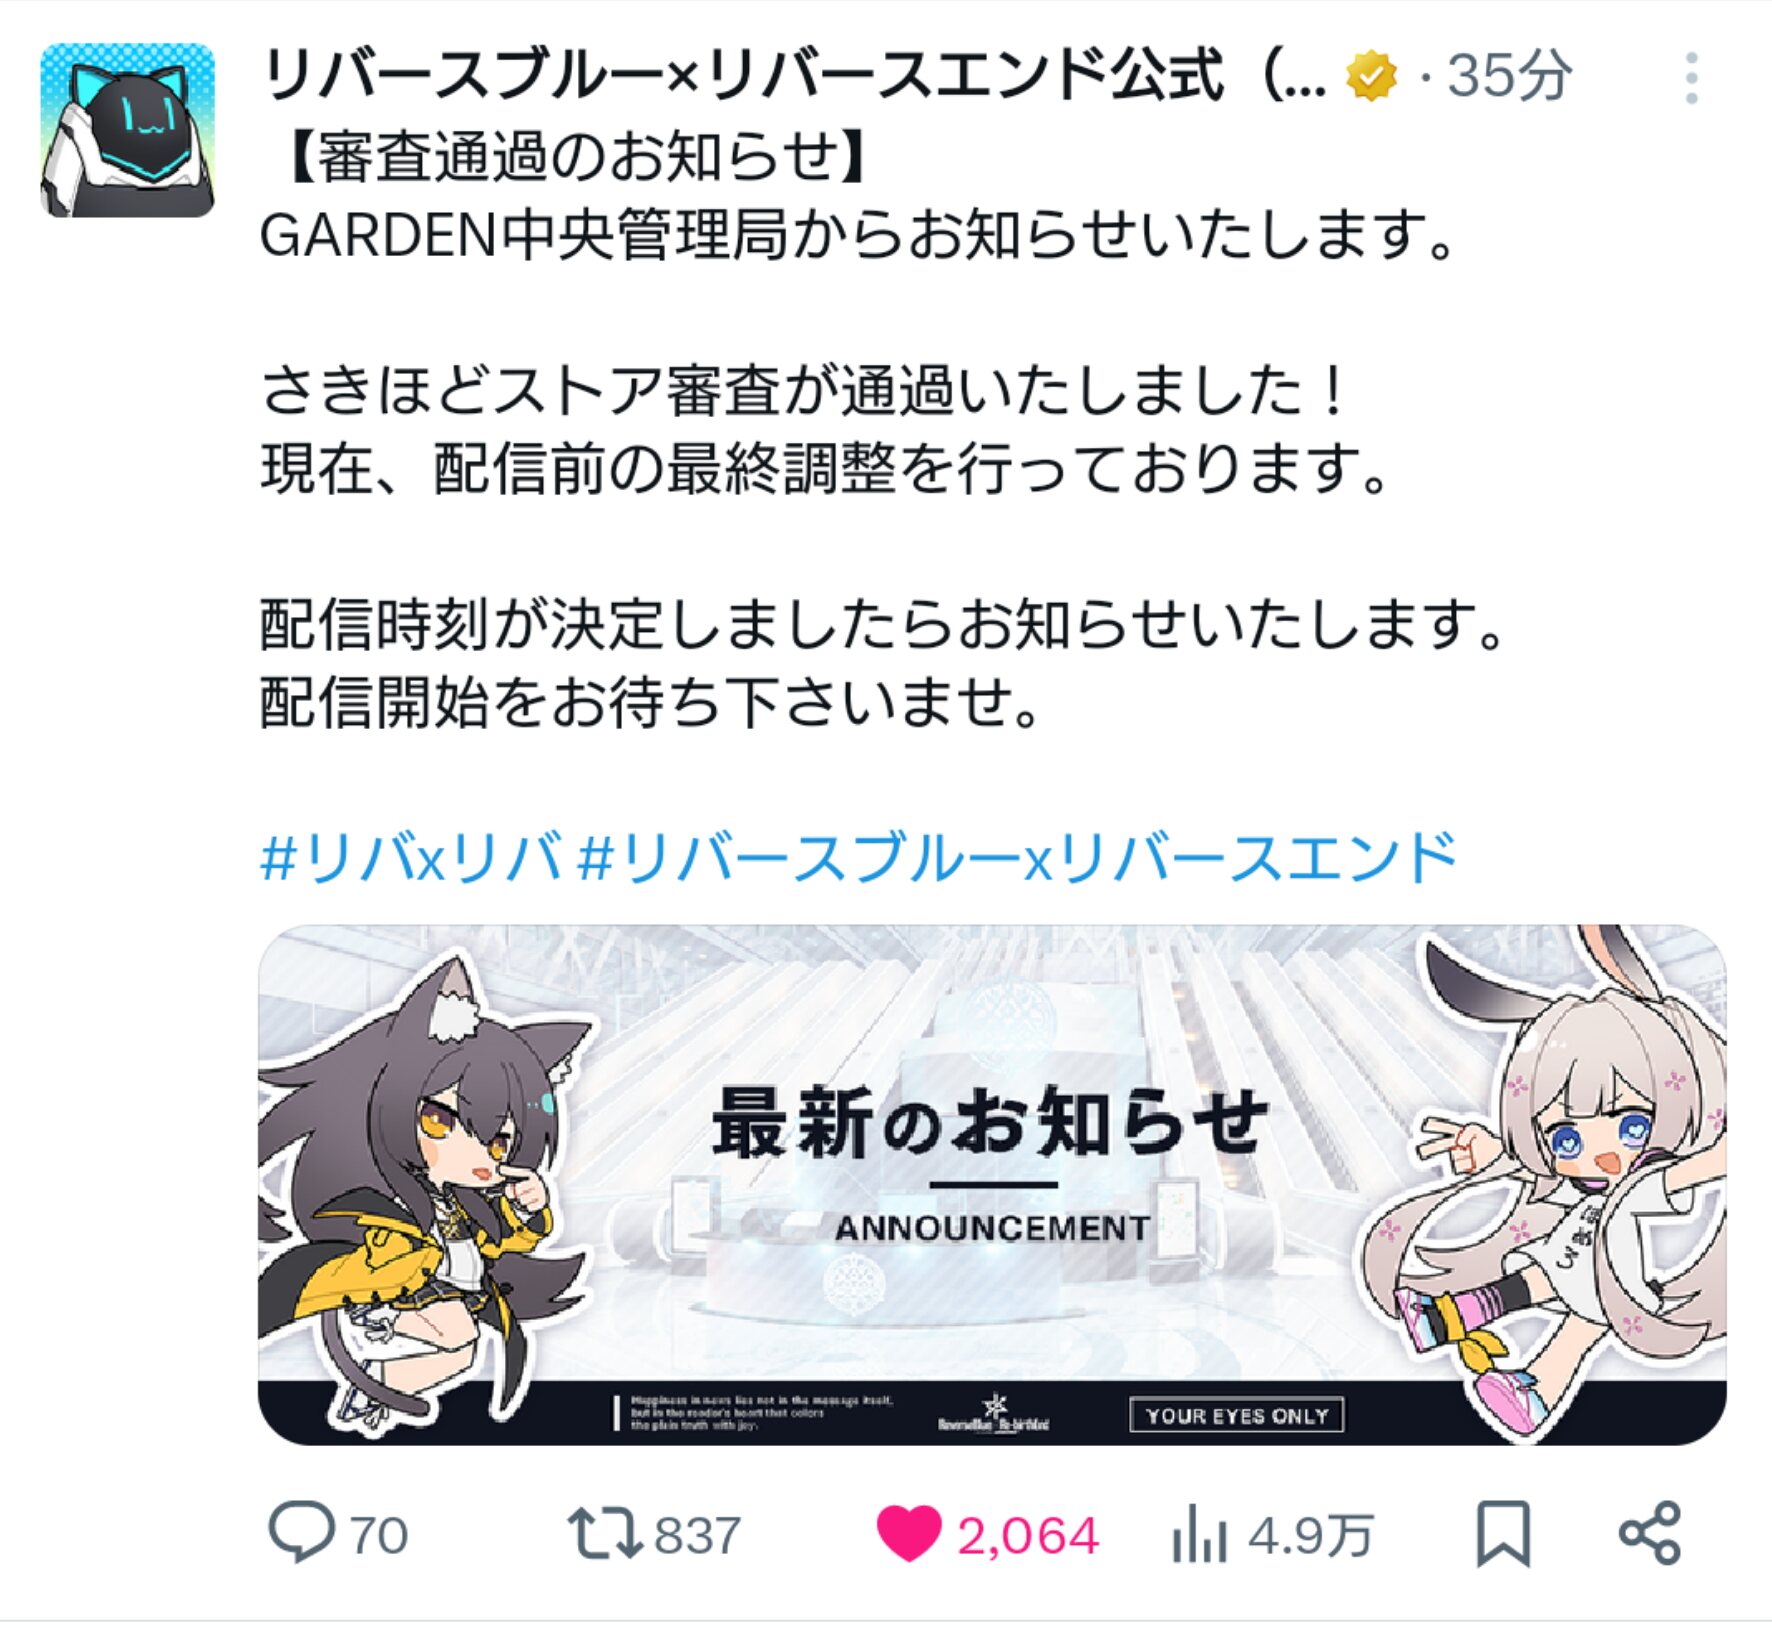Image resolution: width=1772 pixels, height=1628 pixels.
Task: Open the view analytics bar chart icon
Action: [x=1199, y=1533]
